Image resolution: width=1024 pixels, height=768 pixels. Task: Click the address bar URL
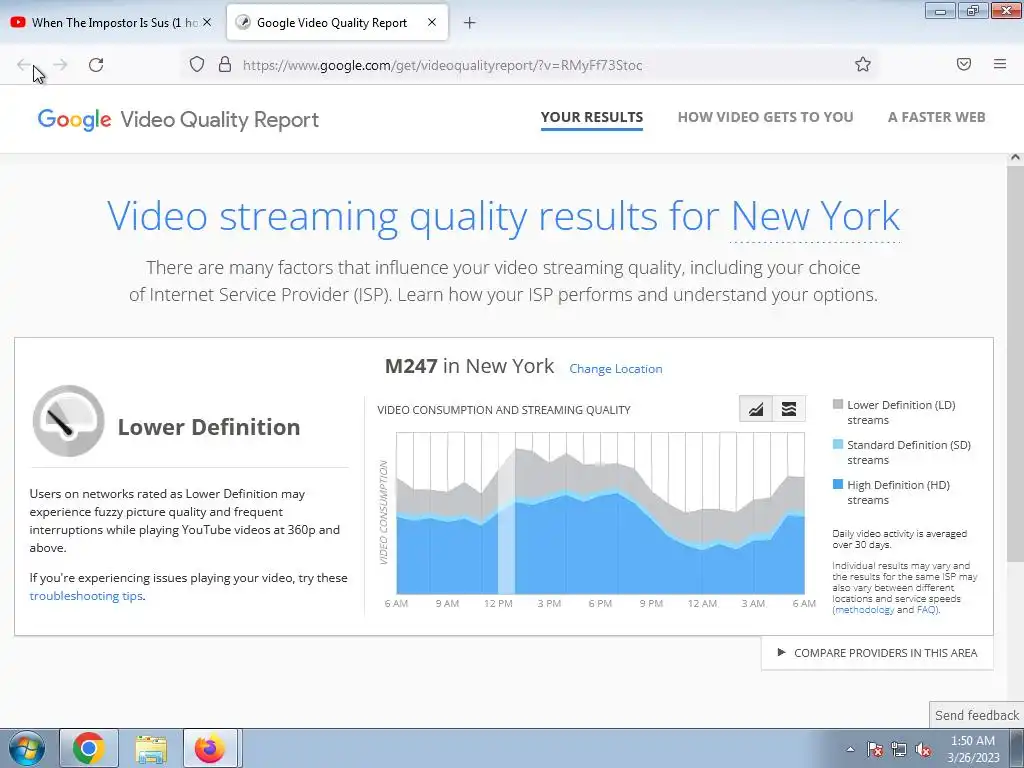coord(442,65)
